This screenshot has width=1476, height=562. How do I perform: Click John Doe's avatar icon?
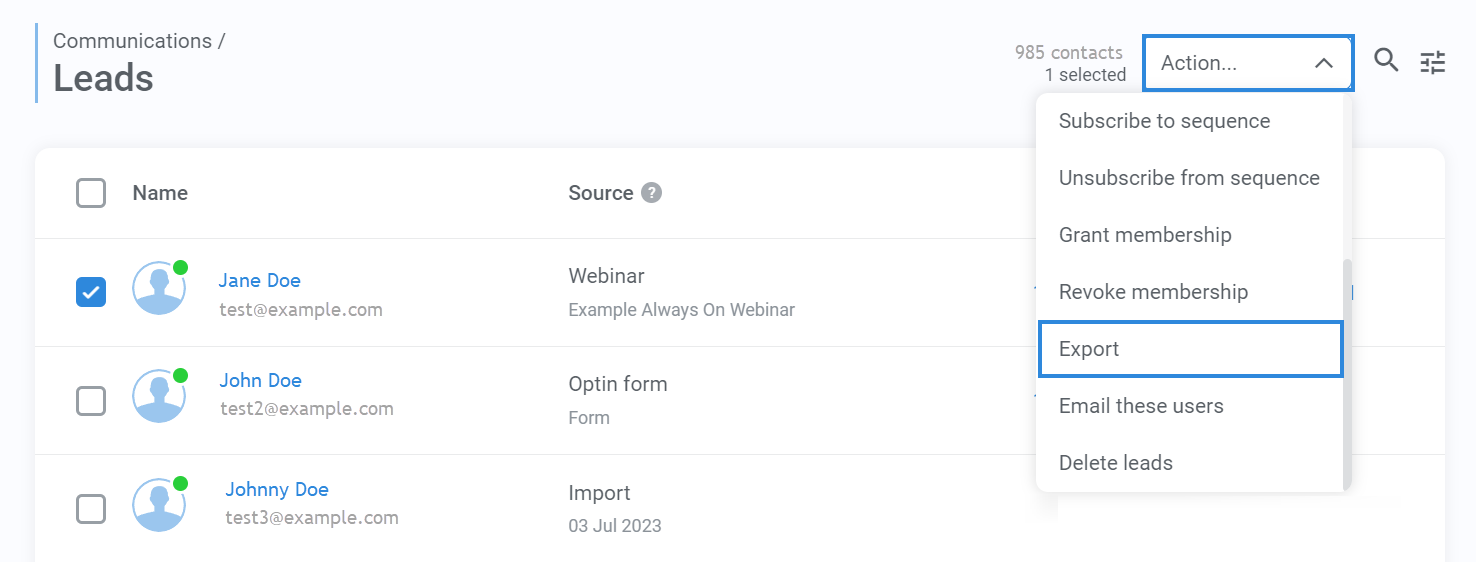point(159,395)
